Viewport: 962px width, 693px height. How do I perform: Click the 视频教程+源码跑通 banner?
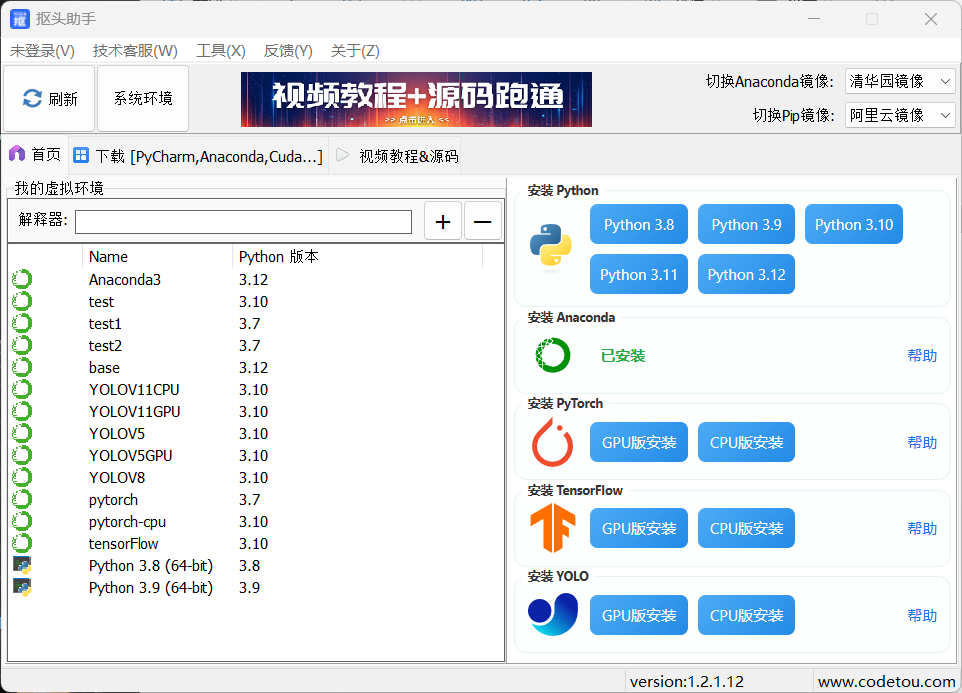(x=417, y=99)
